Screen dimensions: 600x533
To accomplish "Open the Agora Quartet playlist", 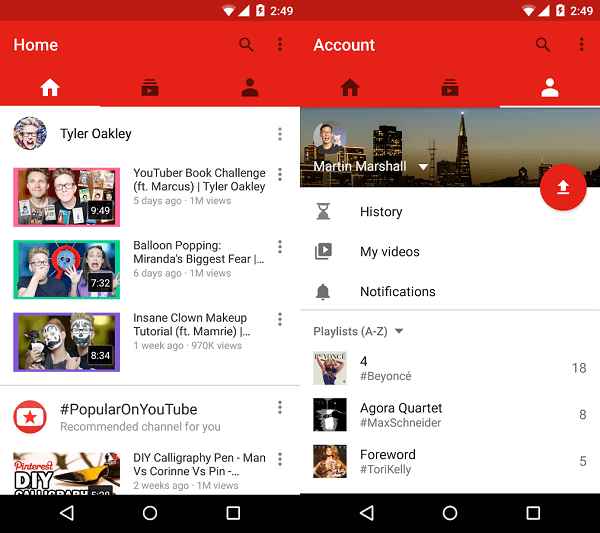I will point(400,414).
